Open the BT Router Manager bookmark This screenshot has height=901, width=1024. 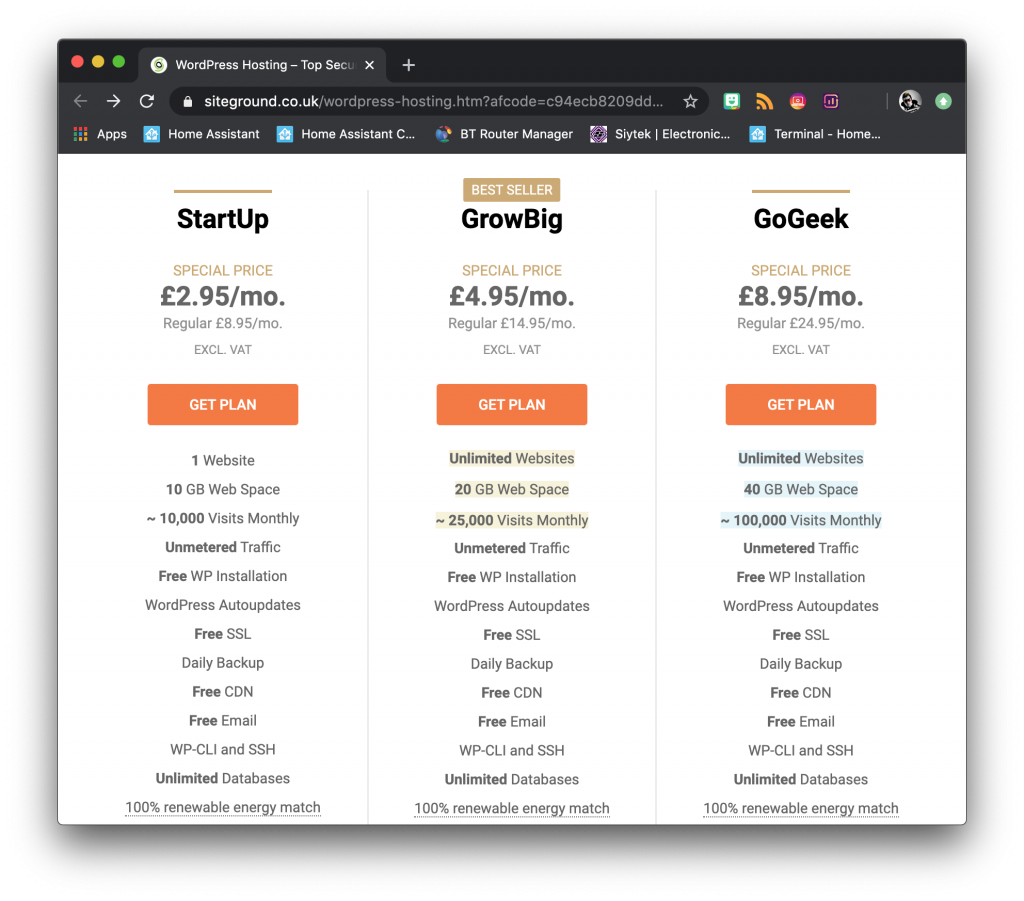504,134
